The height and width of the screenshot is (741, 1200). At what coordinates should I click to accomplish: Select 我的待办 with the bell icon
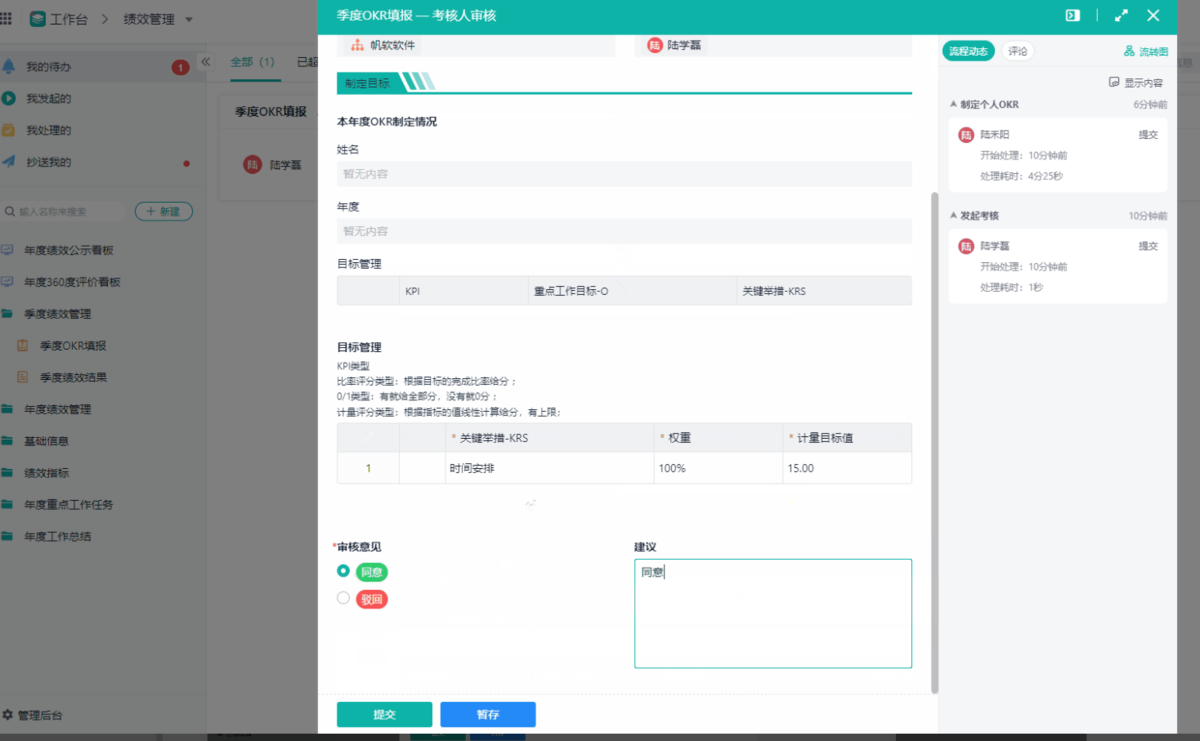click(x=61, y=67)
